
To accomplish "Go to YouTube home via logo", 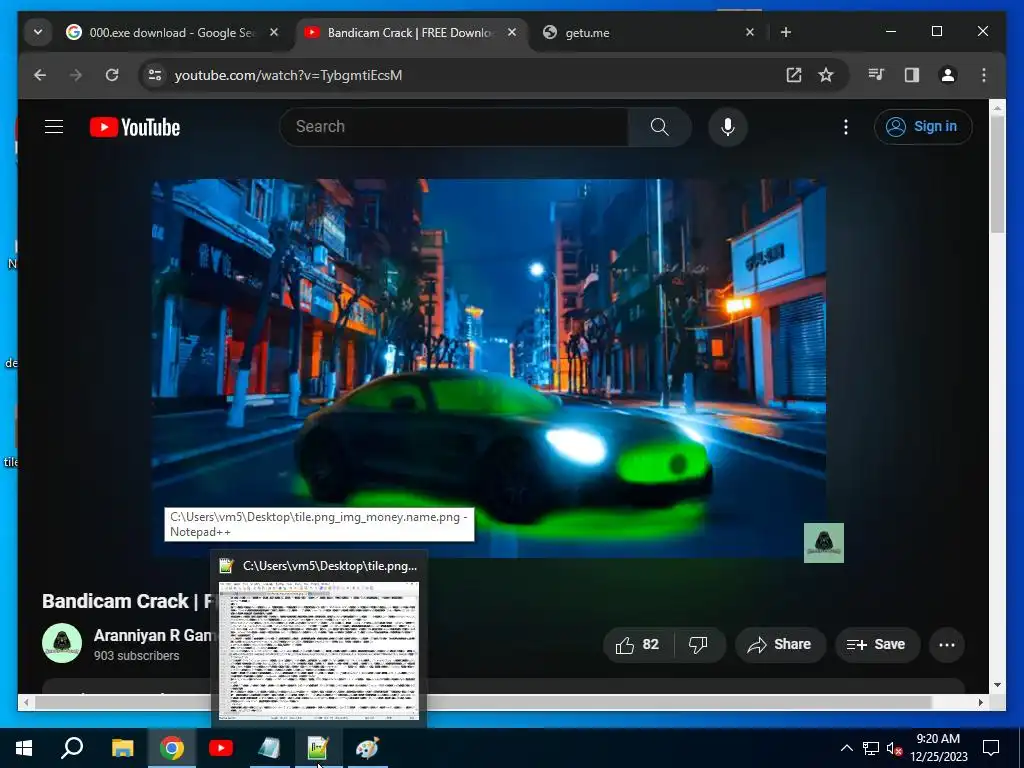I will click(135, 127).
